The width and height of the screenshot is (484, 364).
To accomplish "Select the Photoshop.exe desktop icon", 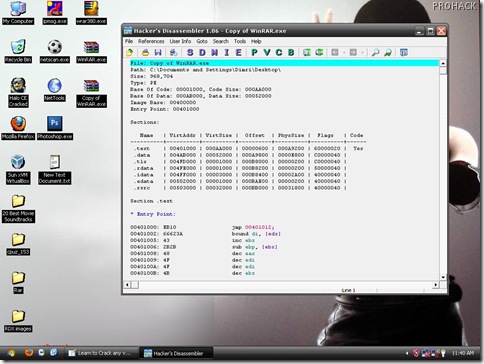I will [x=55, y=128].
